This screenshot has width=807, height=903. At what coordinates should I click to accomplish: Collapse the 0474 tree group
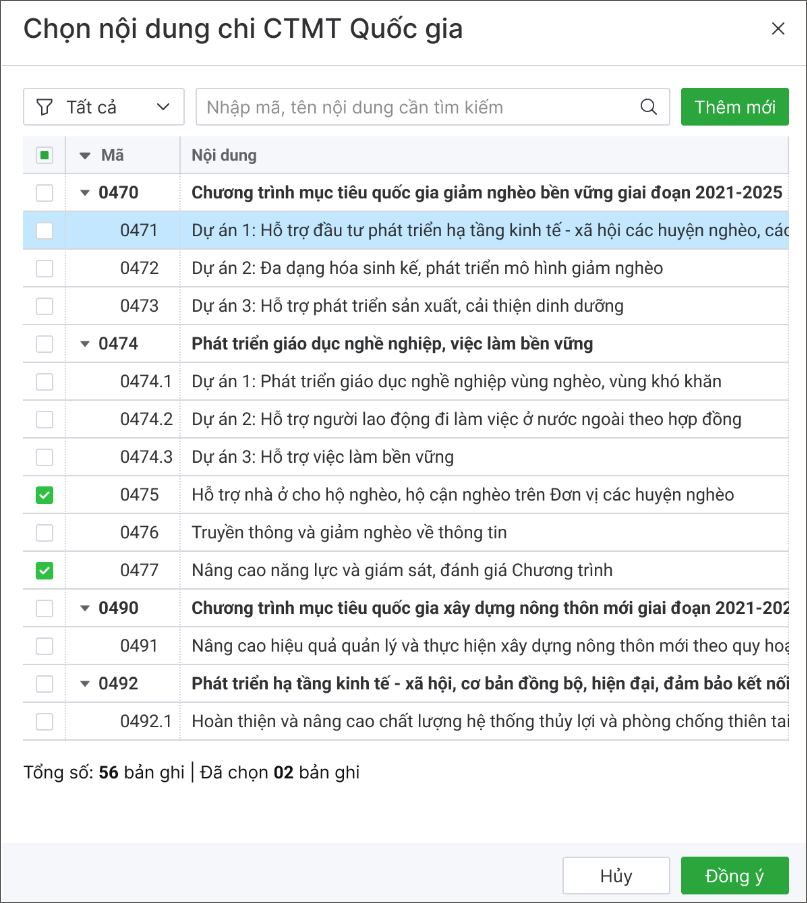tap(85, 344)
